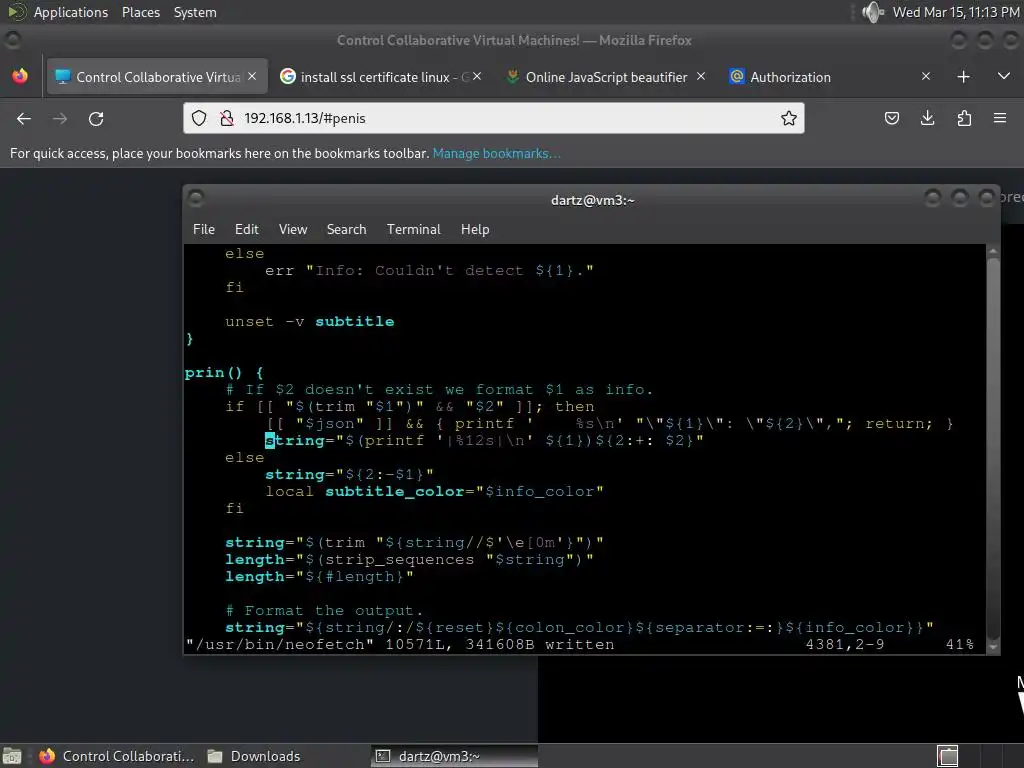
Task: Bookmark this page with the star
Action: coord(789,118)
